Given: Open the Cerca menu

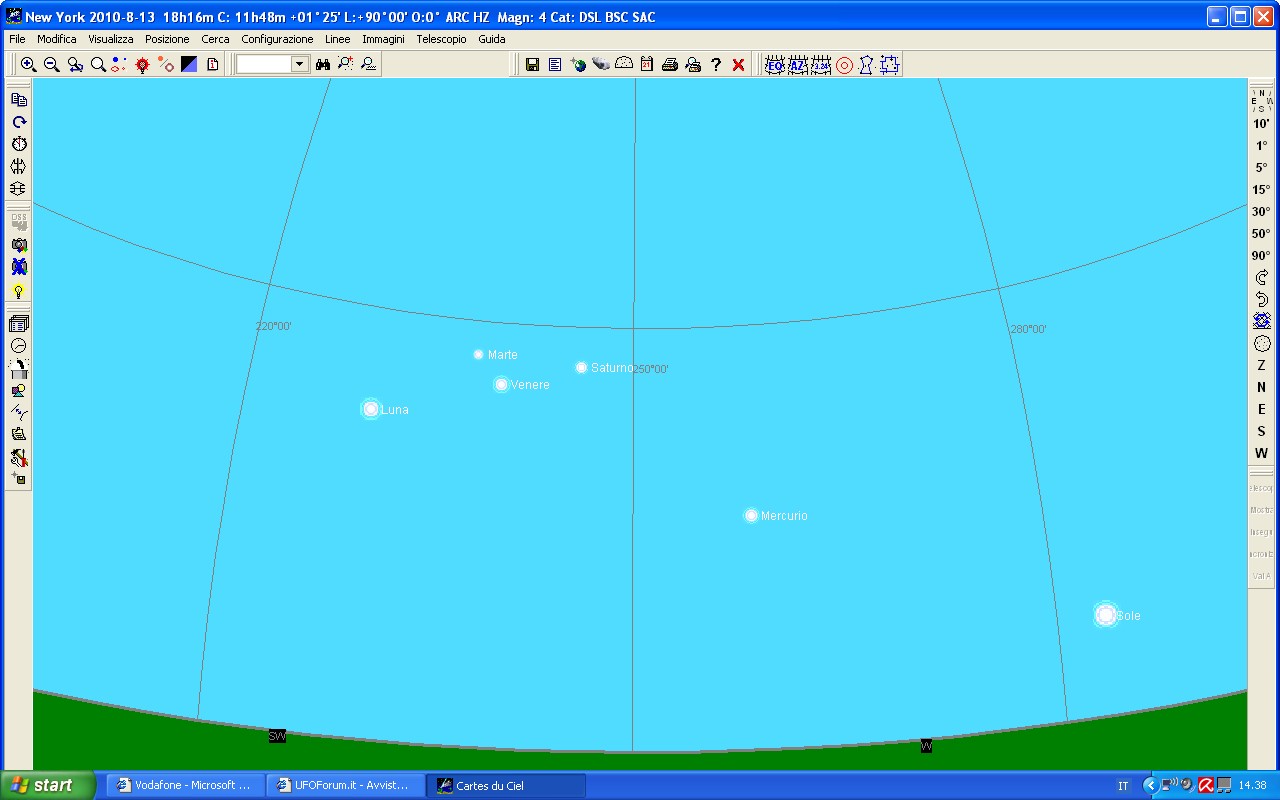Looking at the screenshot, I should click(x=215, y=39).
